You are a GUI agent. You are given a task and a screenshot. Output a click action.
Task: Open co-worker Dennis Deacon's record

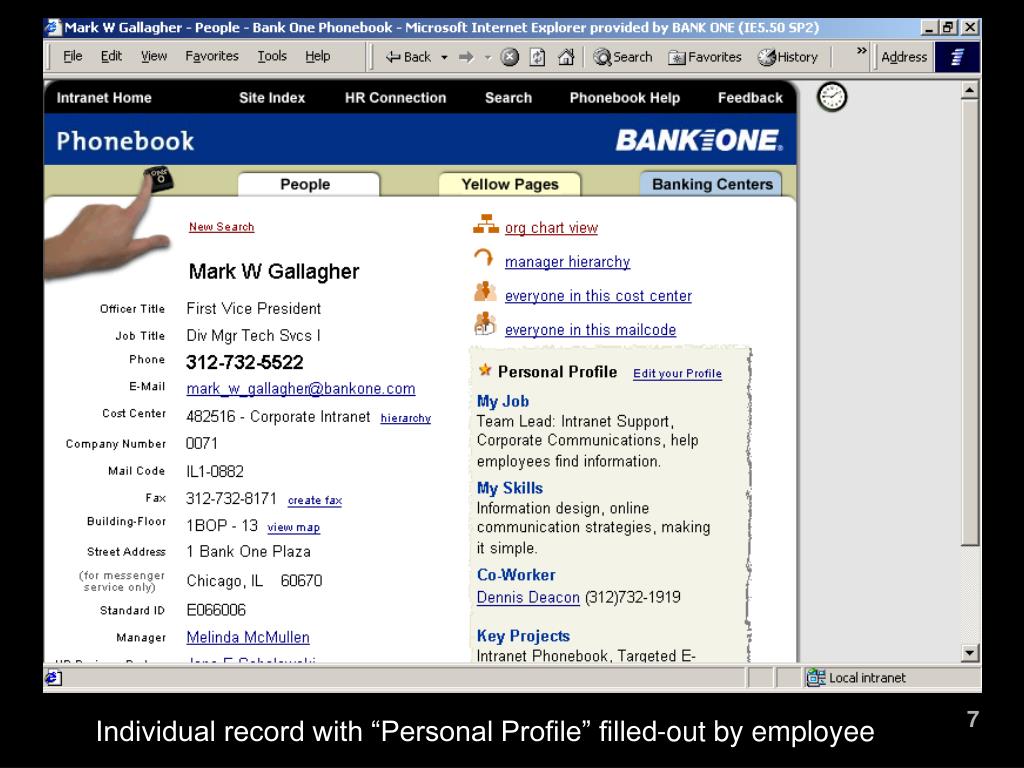[x=528, y=598]
